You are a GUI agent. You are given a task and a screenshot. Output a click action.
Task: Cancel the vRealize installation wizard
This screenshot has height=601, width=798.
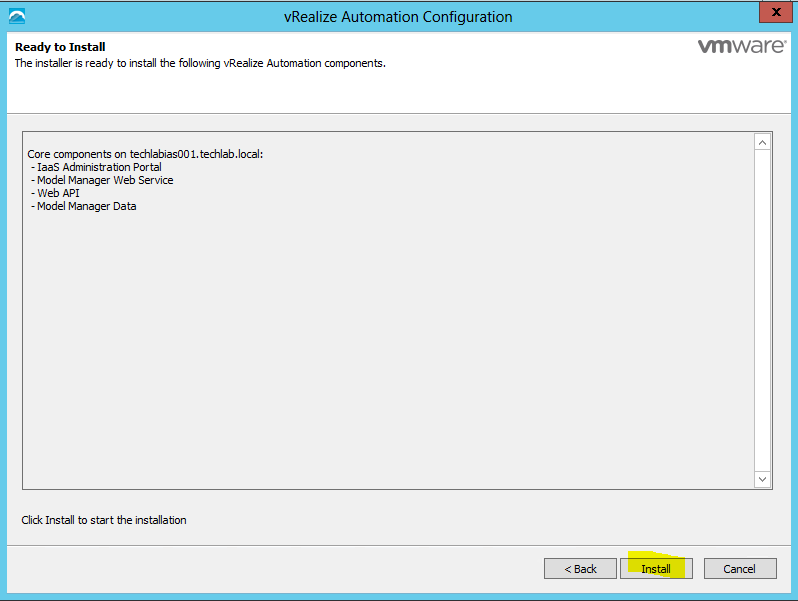(x=740, y=568)
